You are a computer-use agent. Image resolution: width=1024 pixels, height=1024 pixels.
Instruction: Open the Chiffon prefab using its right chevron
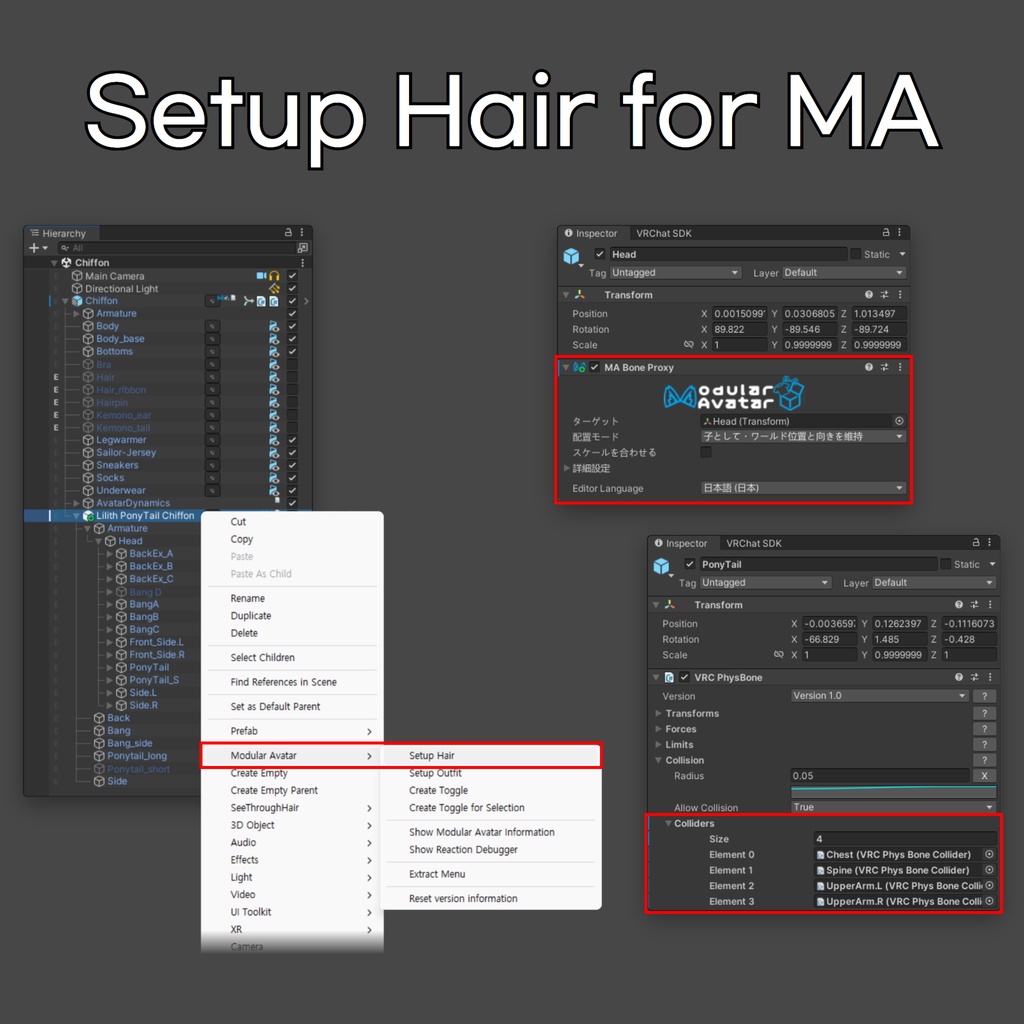coord(306,301)
